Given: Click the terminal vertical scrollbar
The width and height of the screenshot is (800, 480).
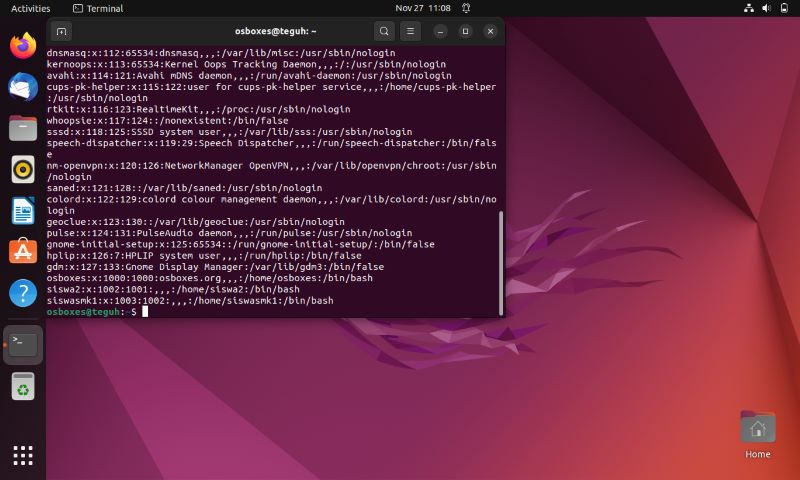Looking at the screenshot, I should point(501,262).
